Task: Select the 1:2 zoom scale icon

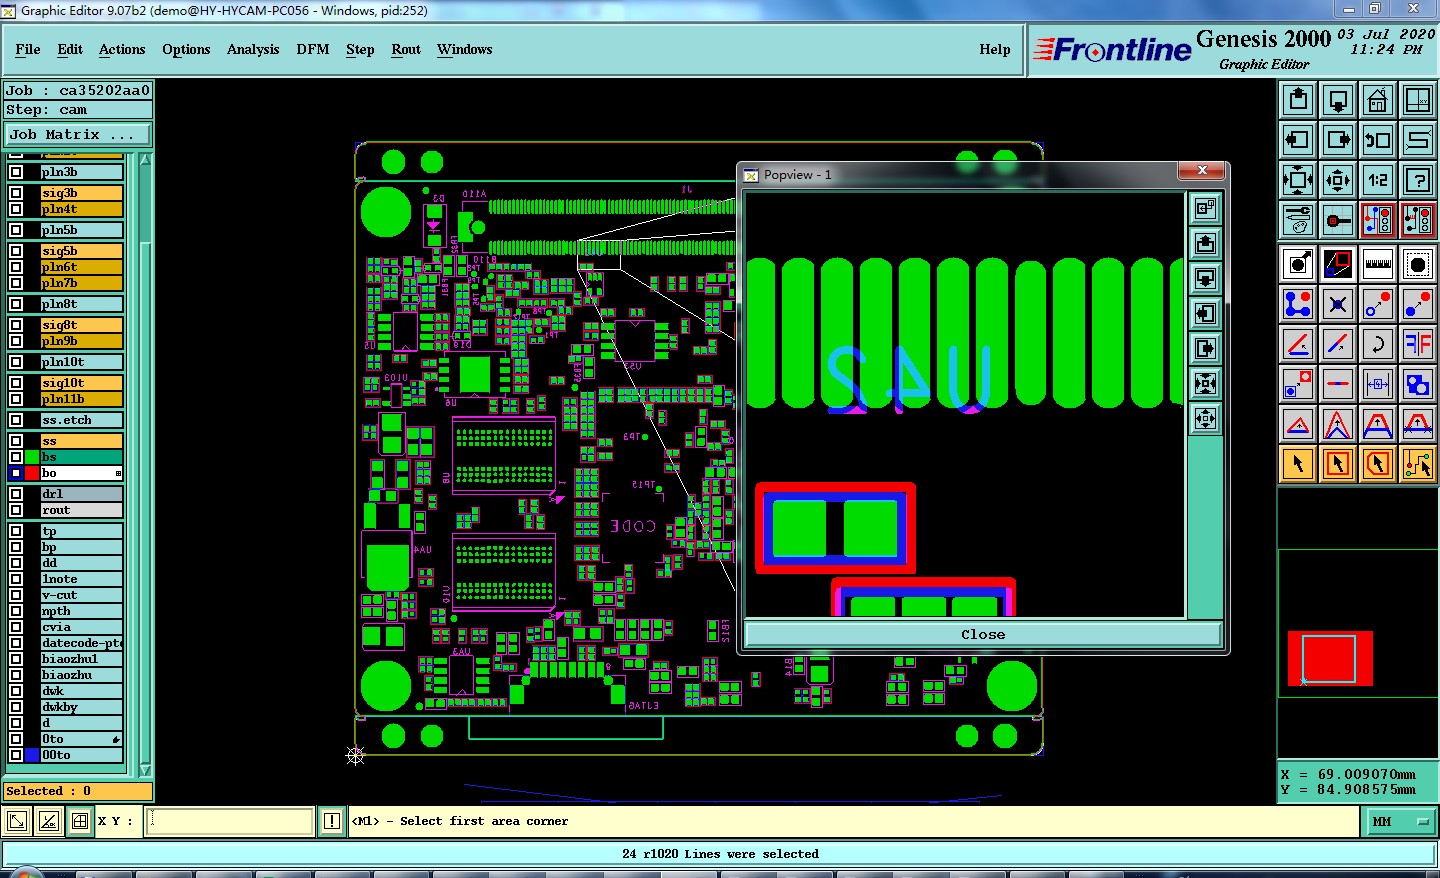Action: pos(1378,180)
